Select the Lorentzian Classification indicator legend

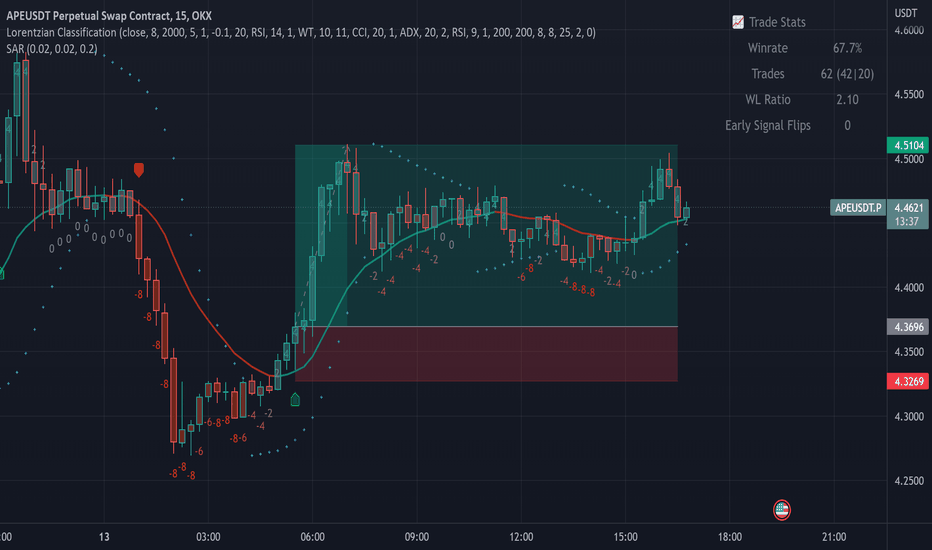click(x=301, y=32)
